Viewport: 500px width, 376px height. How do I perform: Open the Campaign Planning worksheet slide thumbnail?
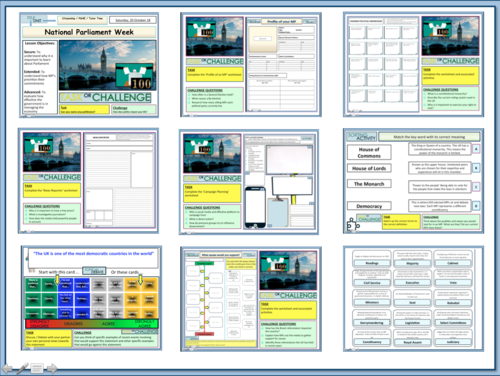coord(249,182)
